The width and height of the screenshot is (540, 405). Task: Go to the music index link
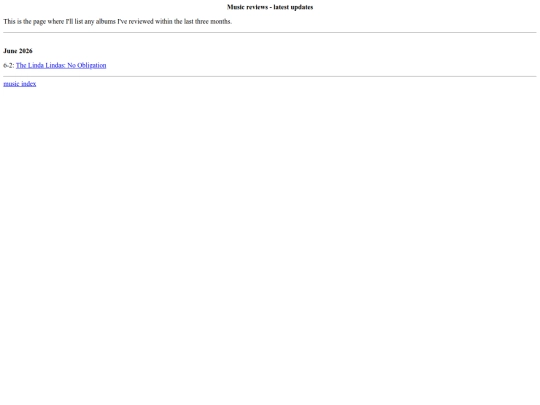click(x=20, y=84)
